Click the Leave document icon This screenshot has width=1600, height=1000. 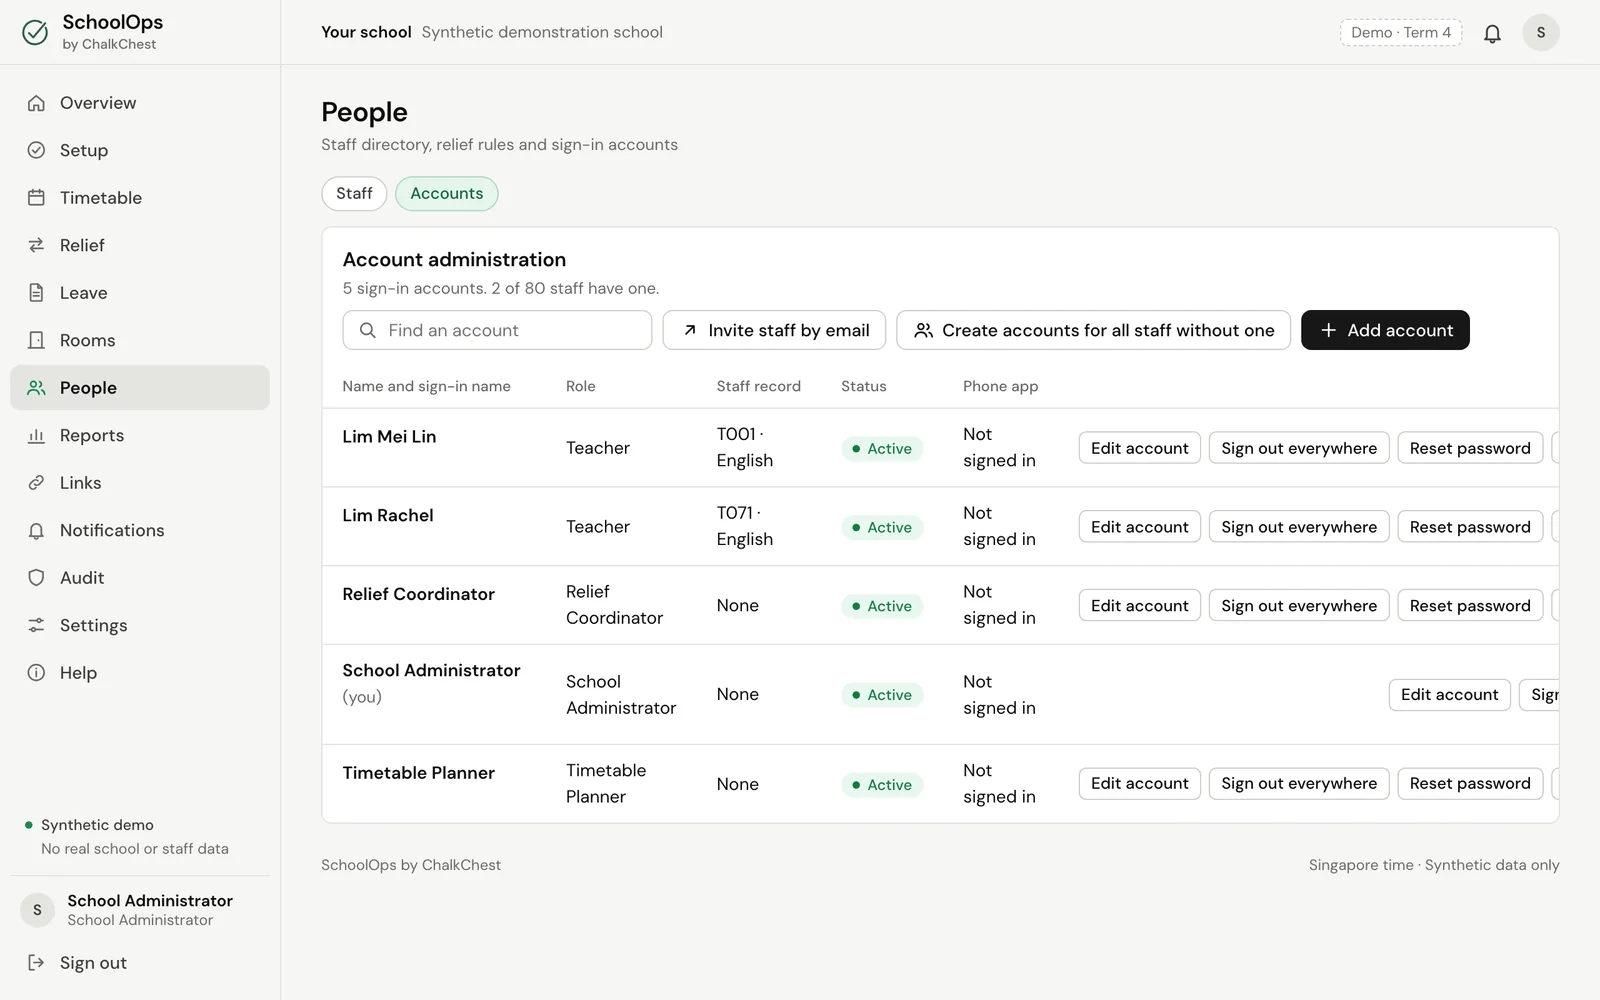pos(37,293)
